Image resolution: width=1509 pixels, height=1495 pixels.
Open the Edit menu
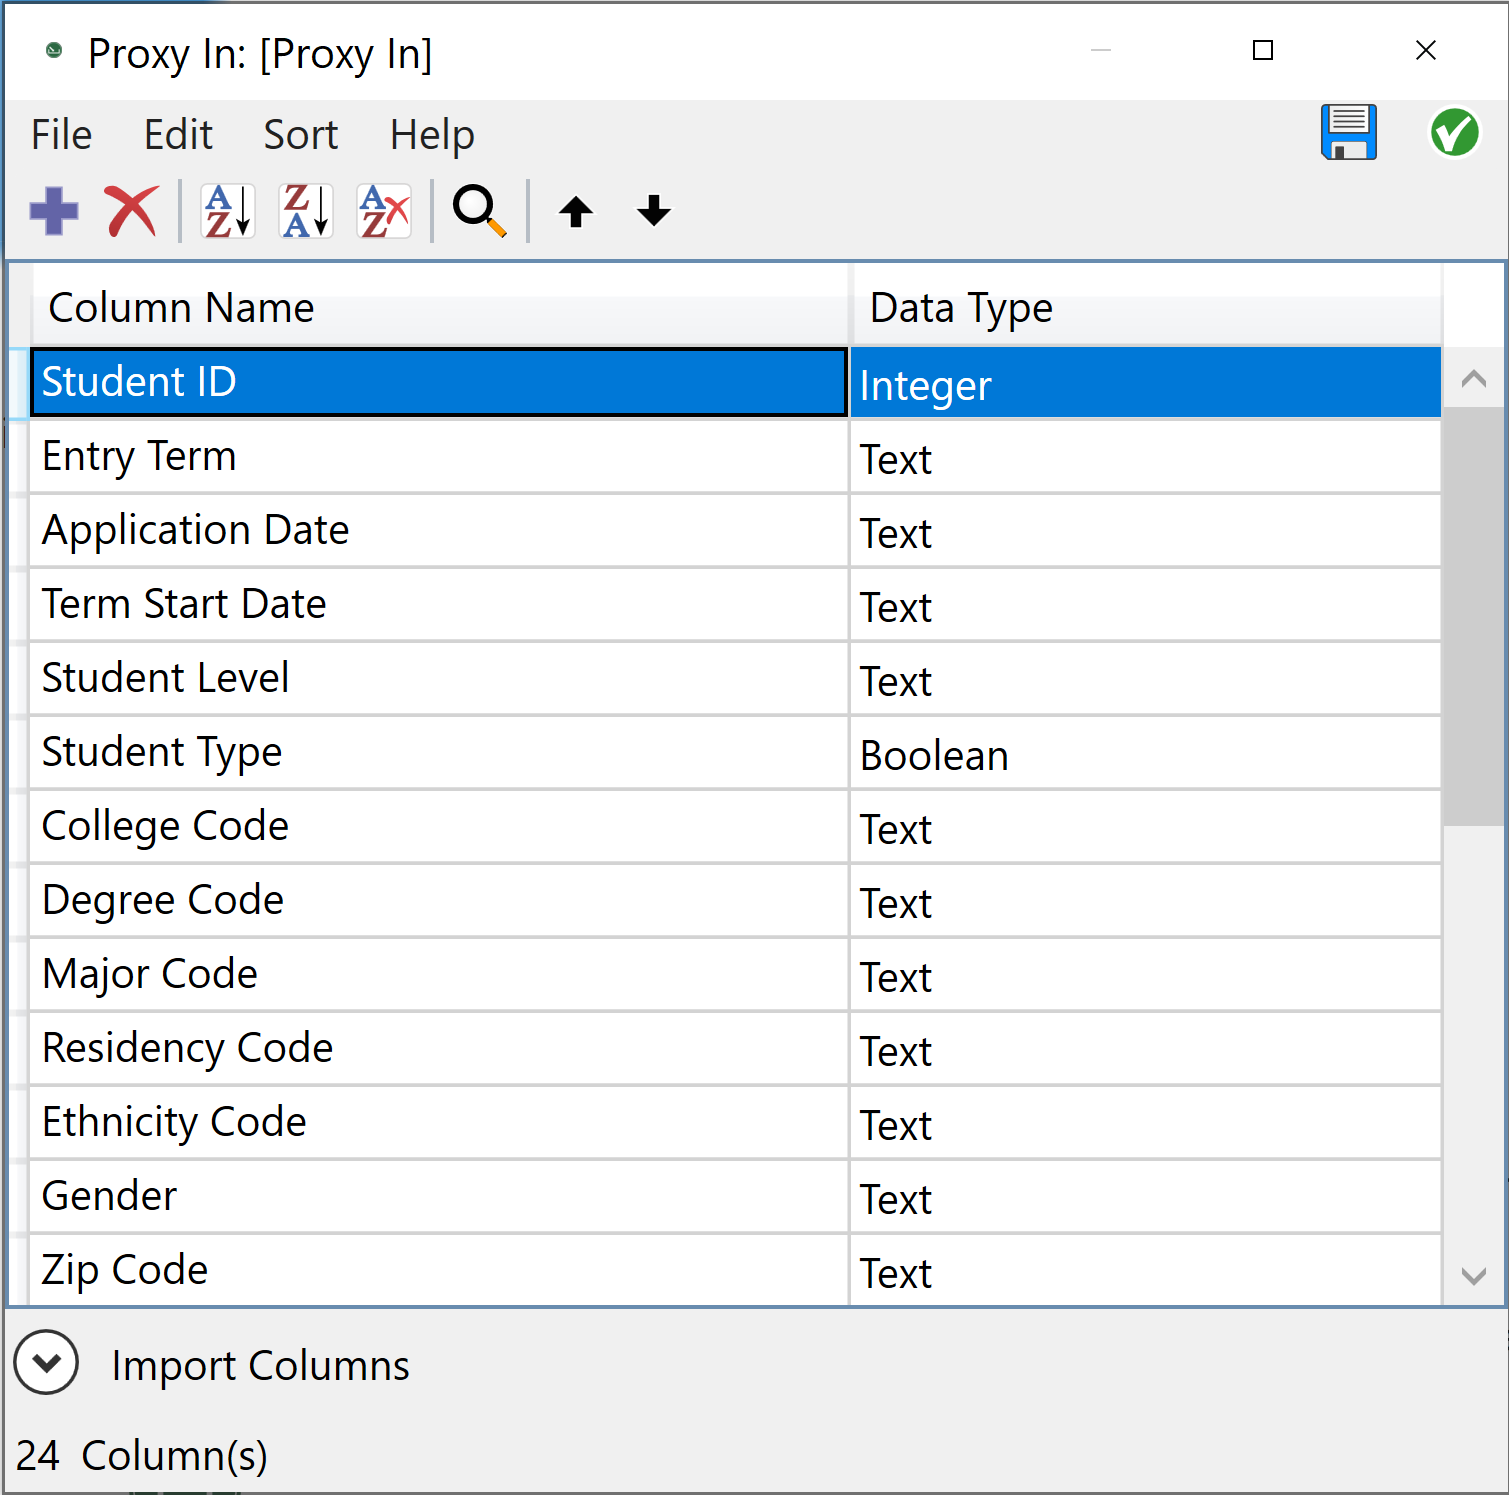coord(178,134)
